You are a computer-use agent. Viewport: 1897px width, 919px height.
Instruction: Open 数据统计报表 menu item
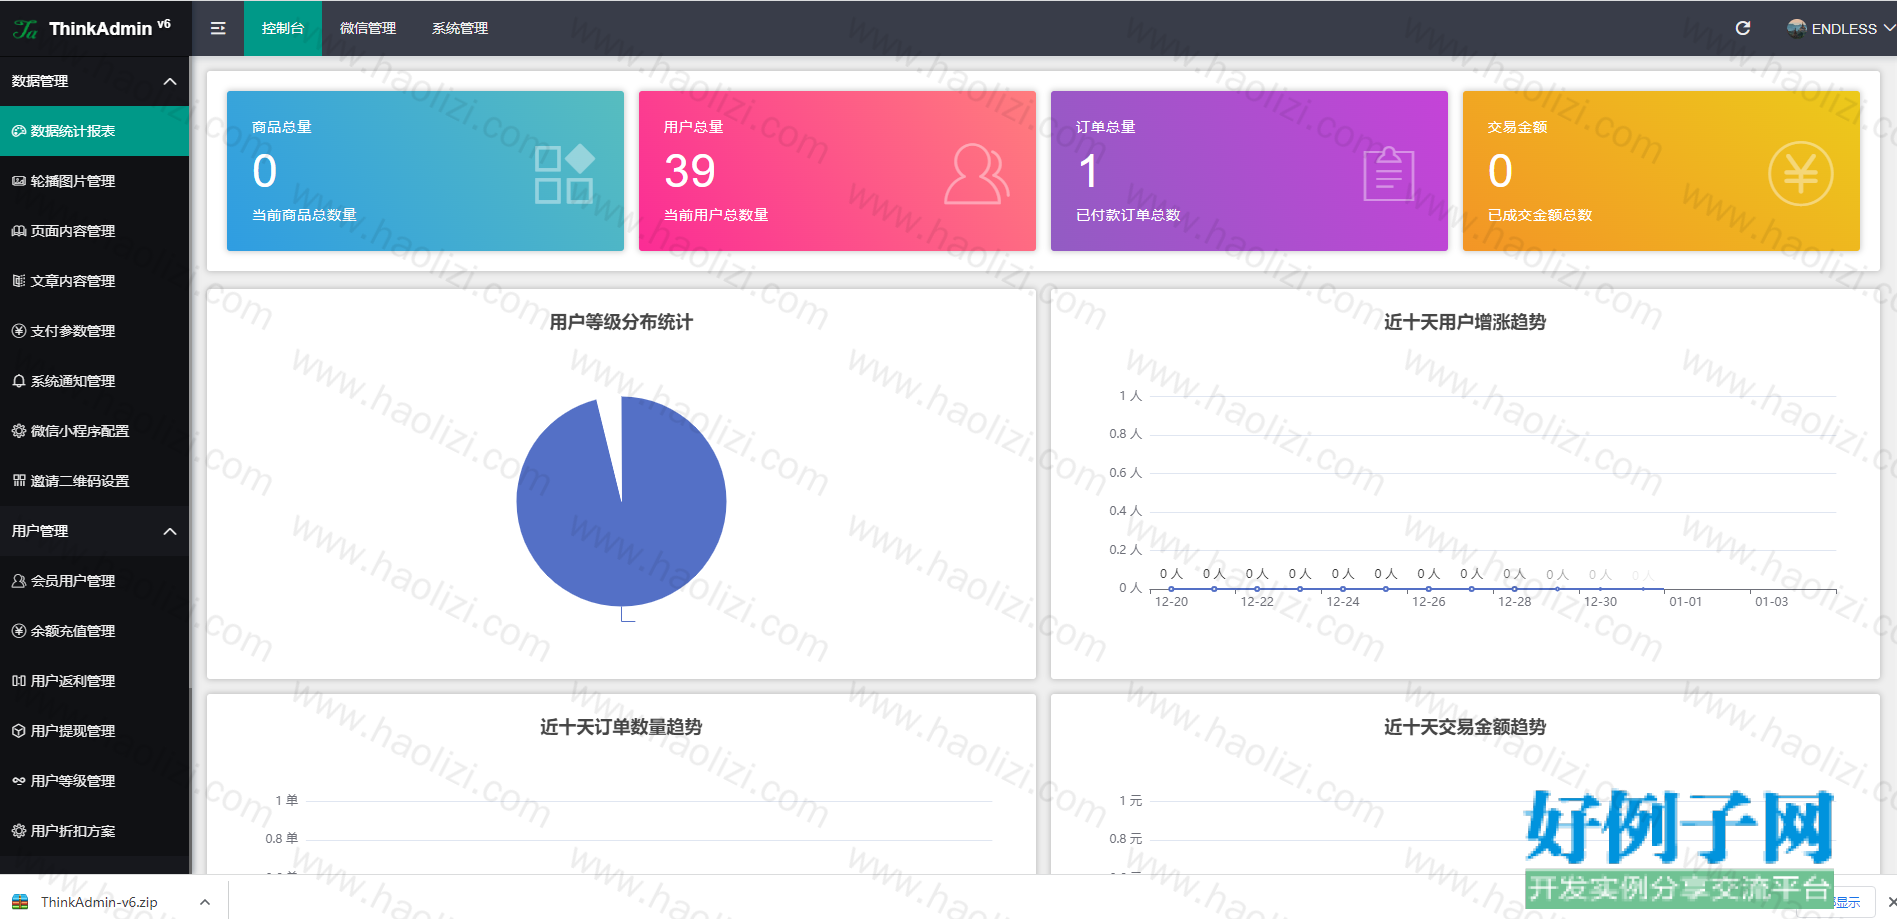(x=94, y=131)
